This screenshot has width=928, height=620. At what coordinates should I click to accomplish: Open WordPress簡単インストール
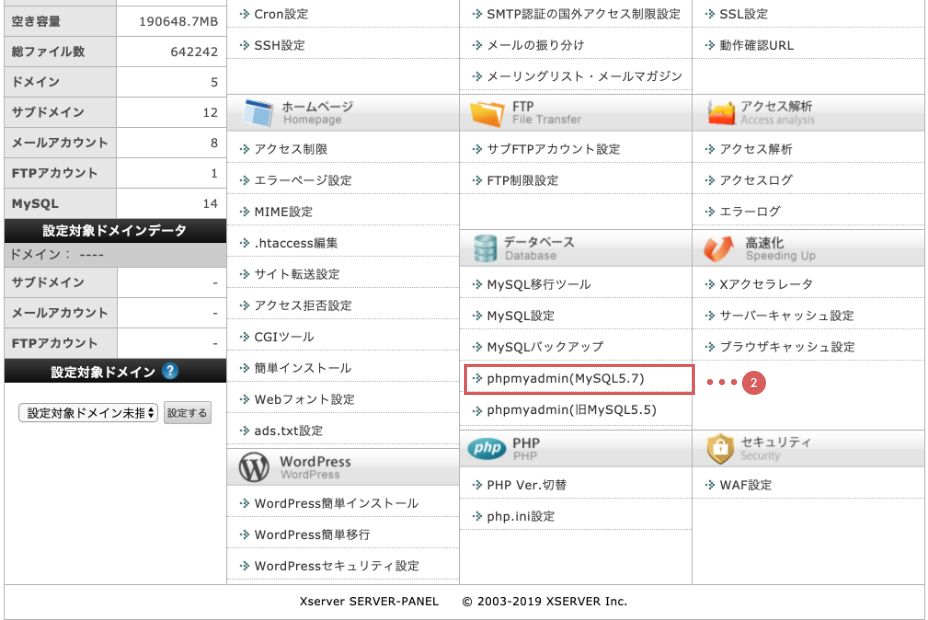(336, 503)
